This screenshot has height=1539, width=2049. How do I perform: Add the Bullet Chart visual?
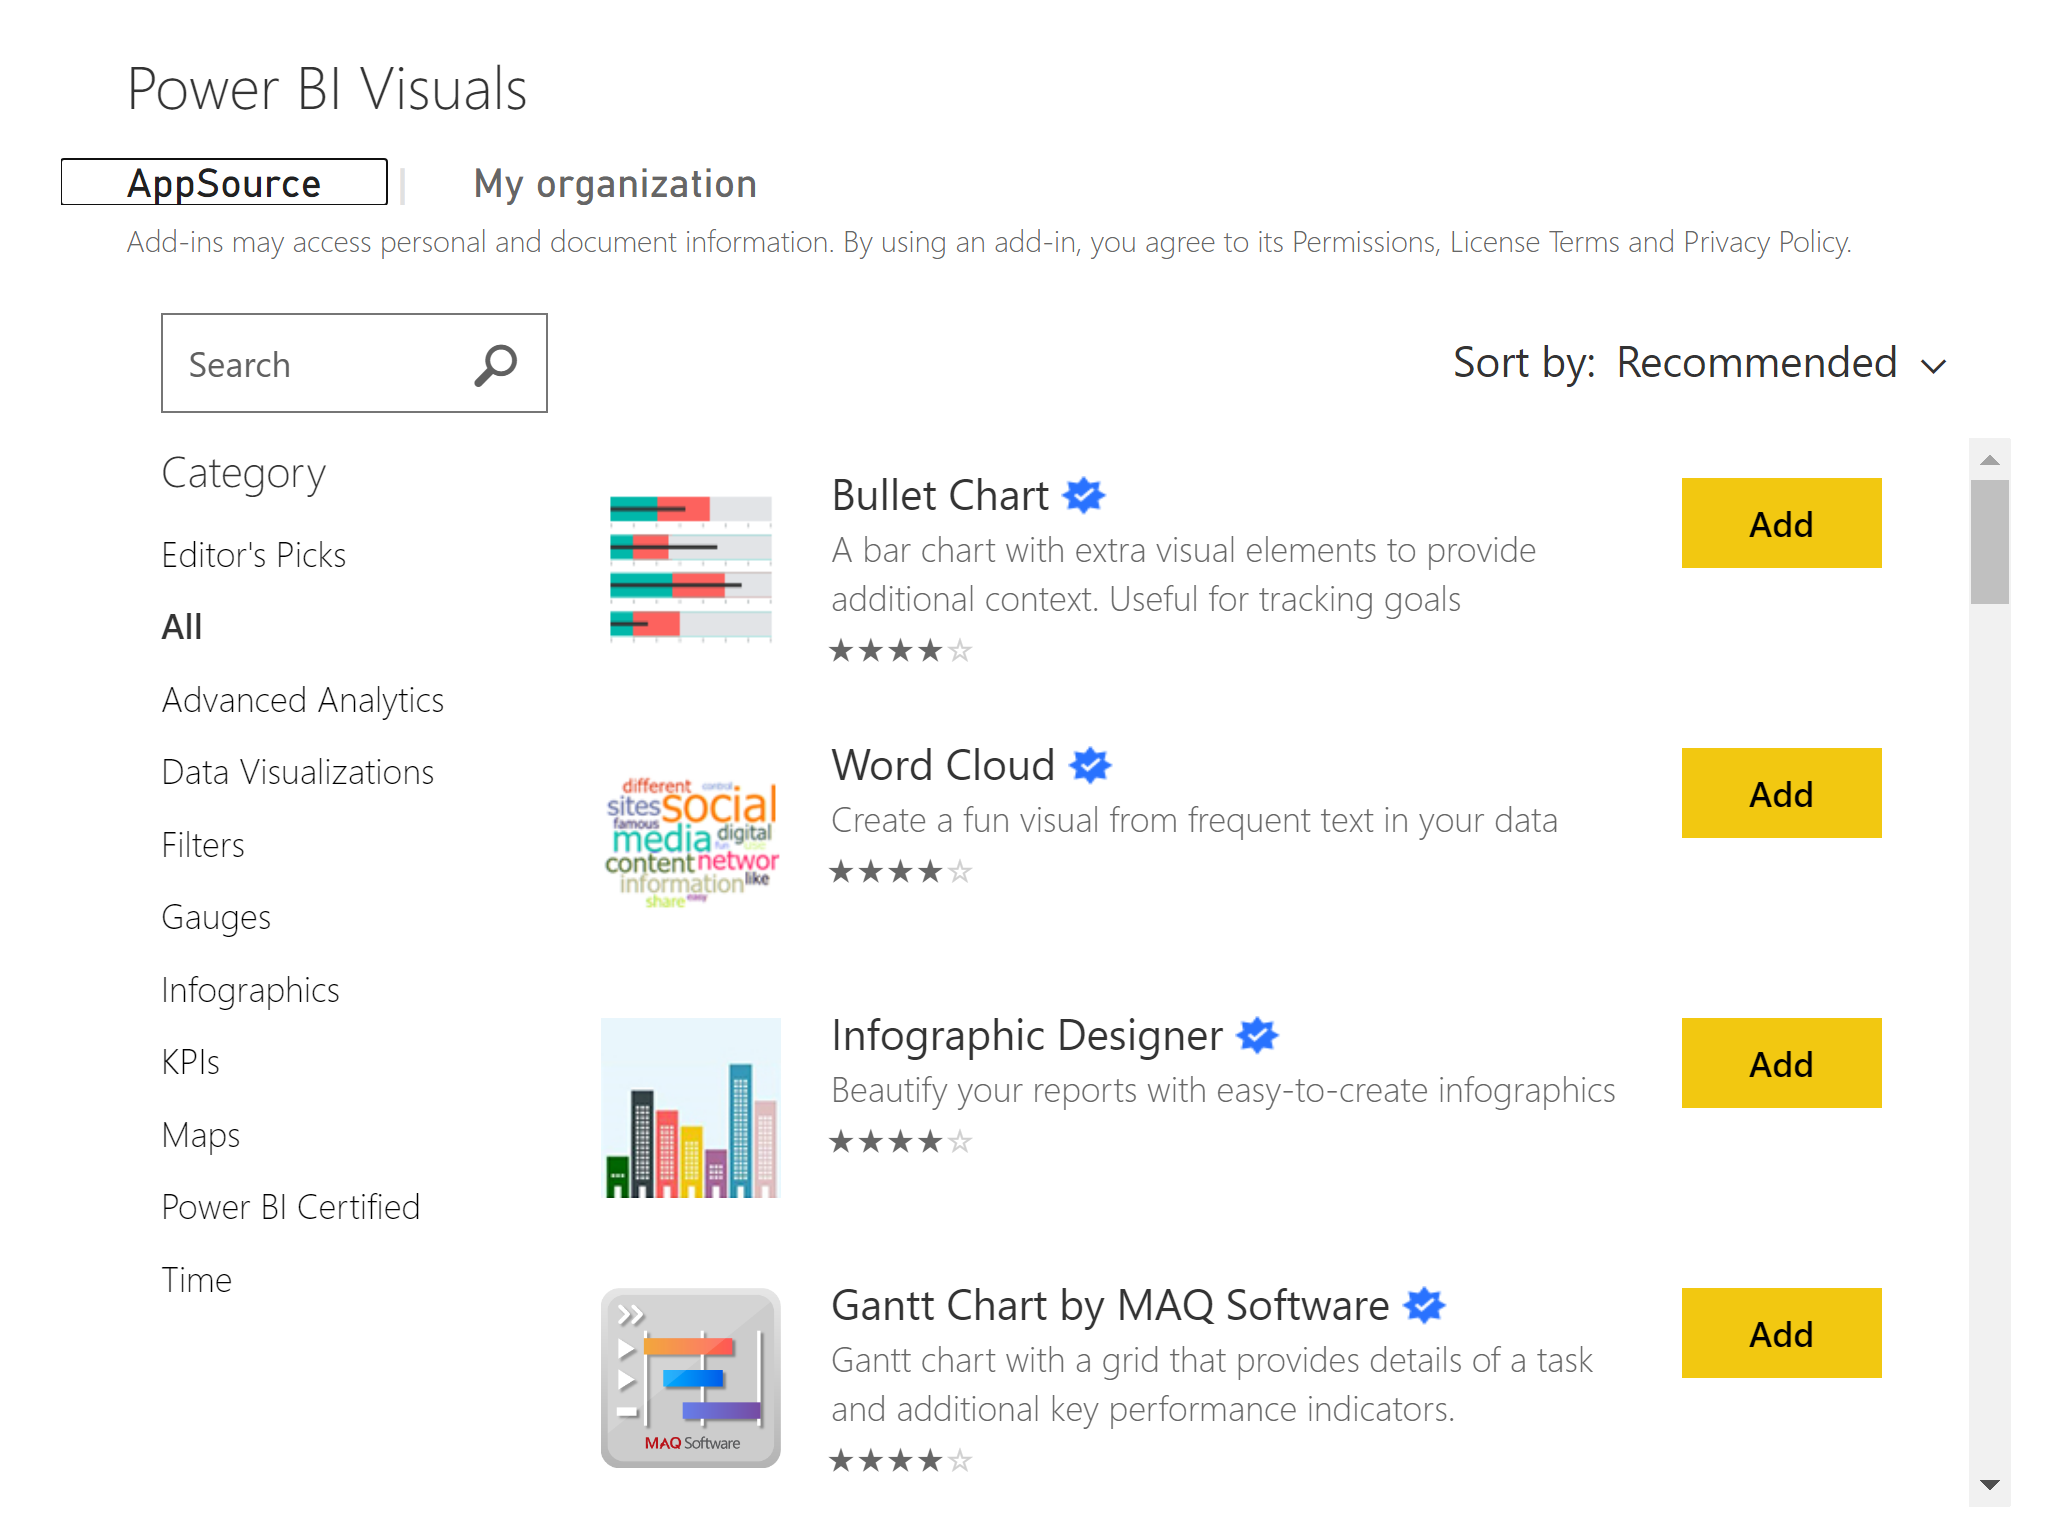(1780, 523)
